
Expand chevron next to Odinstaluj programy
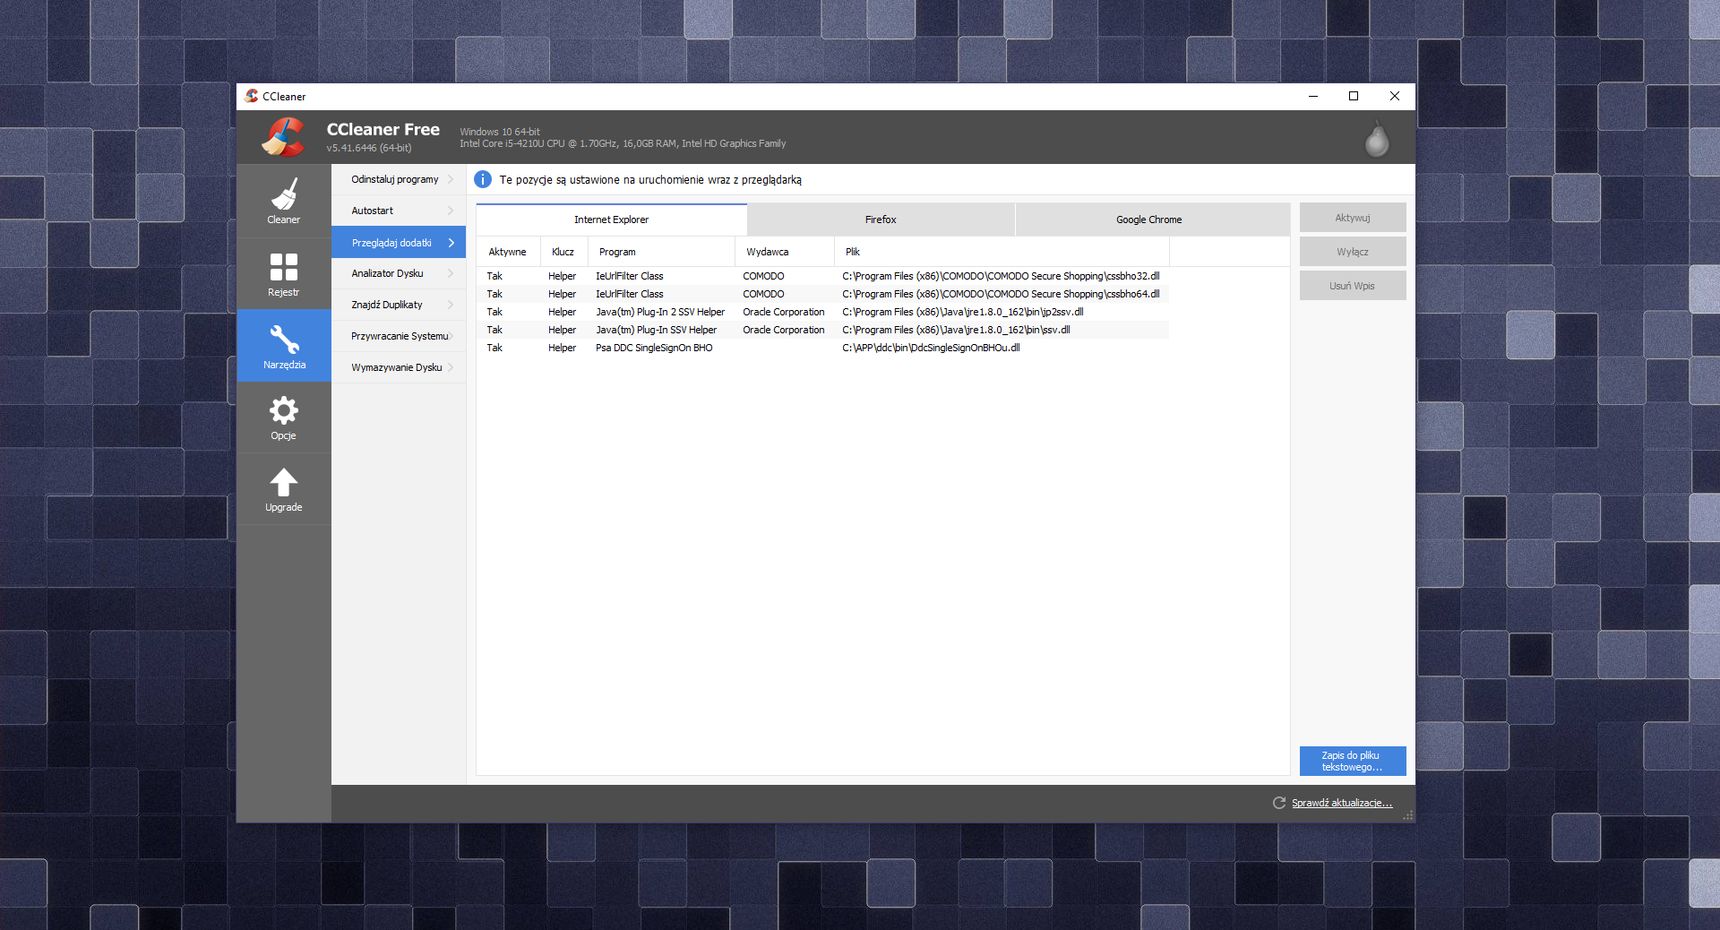coord(451,179)
